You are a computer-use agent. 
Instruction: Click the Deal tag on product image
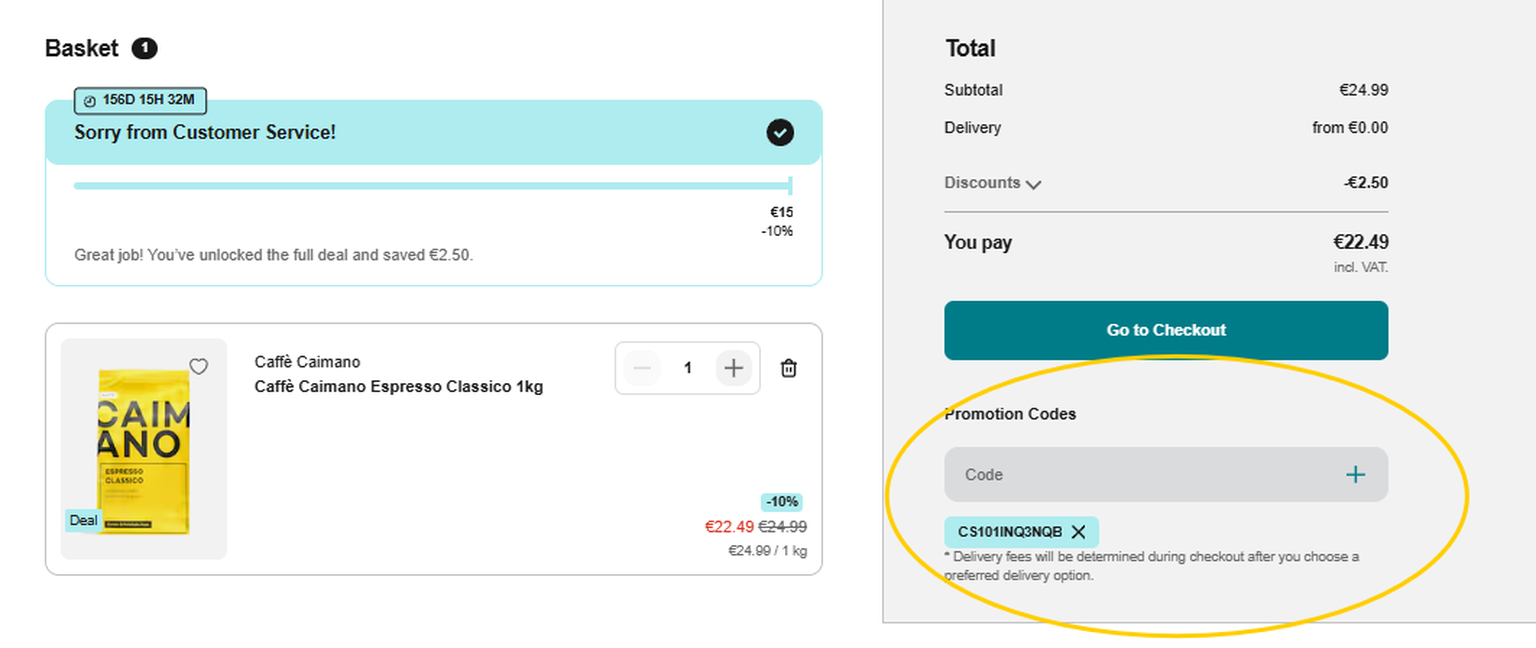point(84,520)
